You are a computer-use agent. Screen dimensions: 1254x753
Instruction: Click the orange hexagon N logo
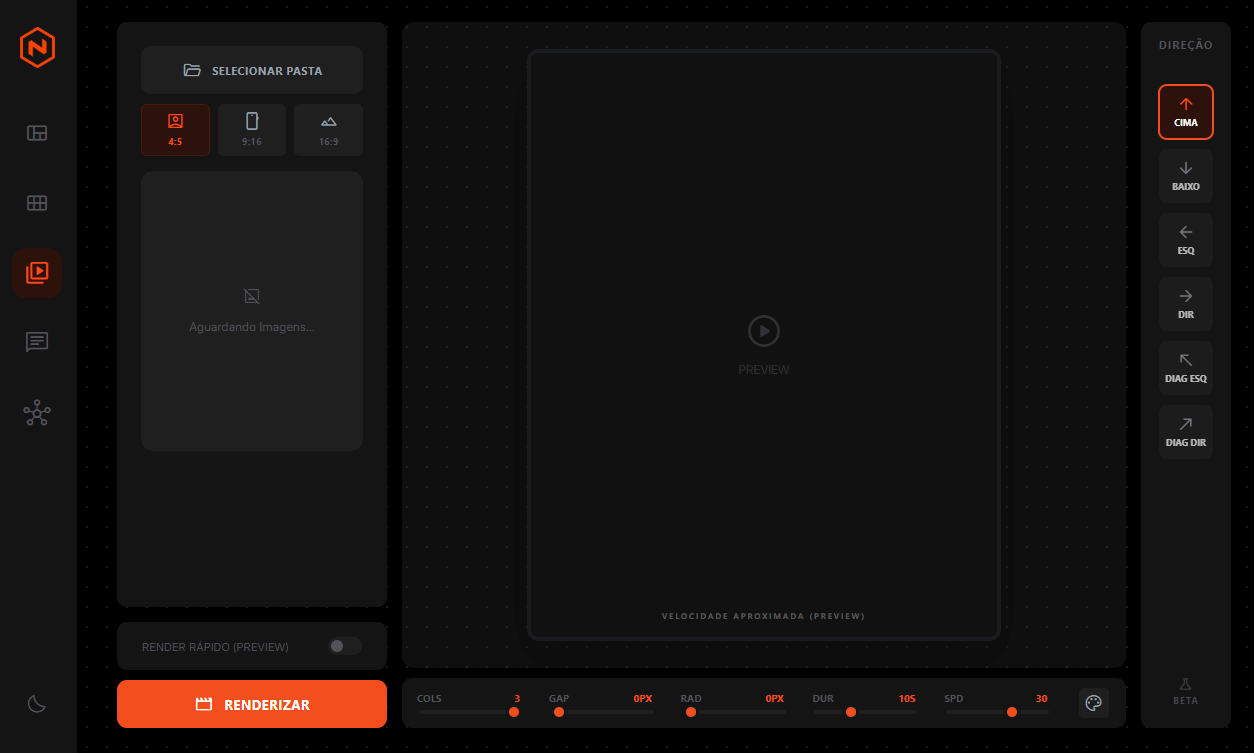pos(37,47)
